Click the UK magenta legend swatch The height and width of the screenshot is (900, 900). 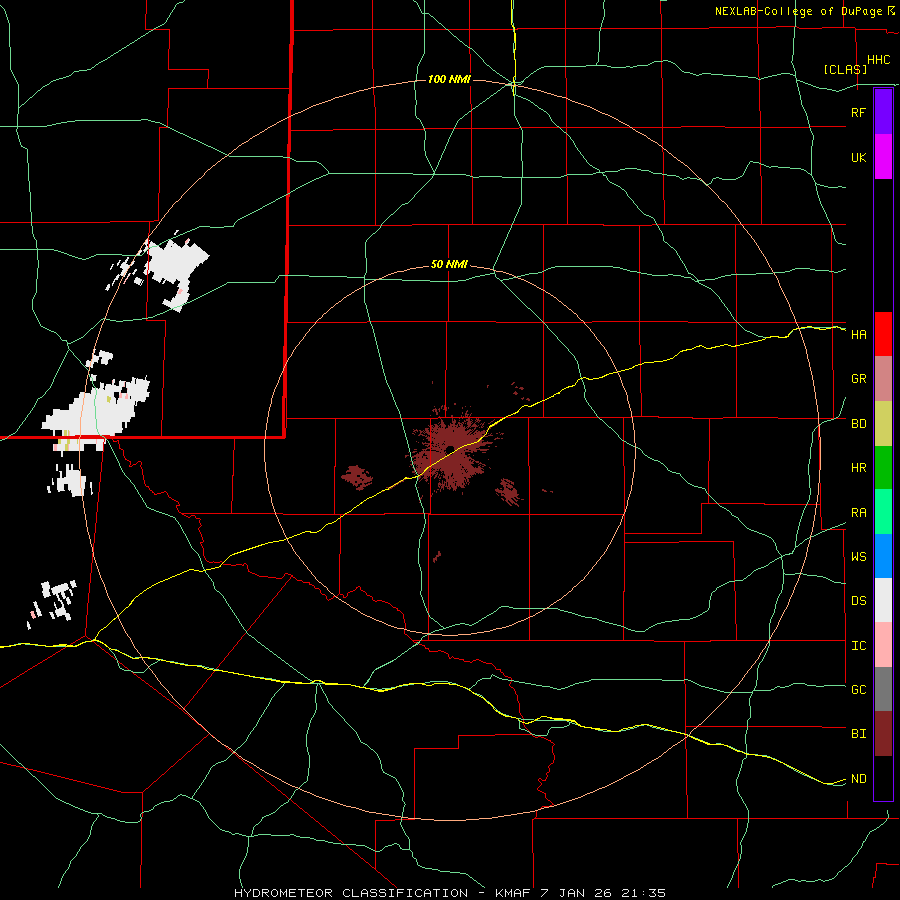pos(883,157)
